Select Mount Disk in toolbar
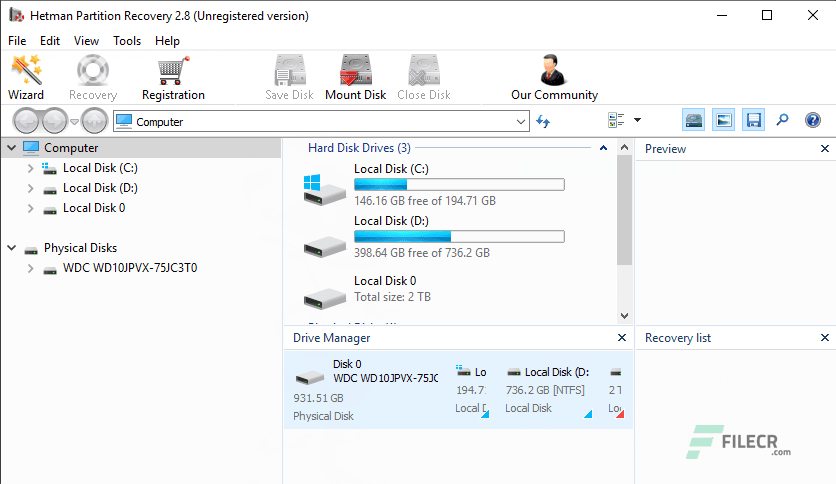 (356, 77)
